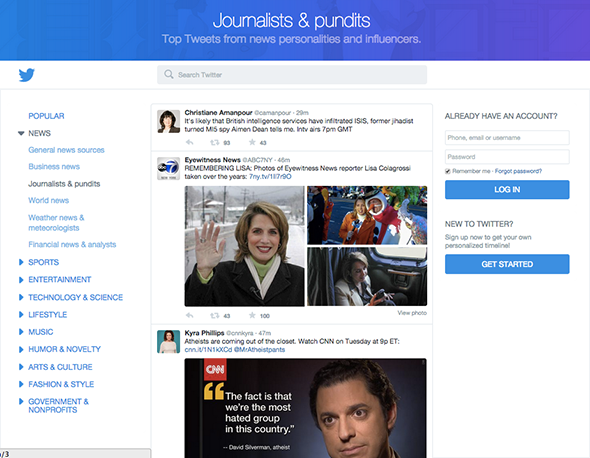
Task: Open Weather news & meteorologists
Action: (x=56, y=222)
